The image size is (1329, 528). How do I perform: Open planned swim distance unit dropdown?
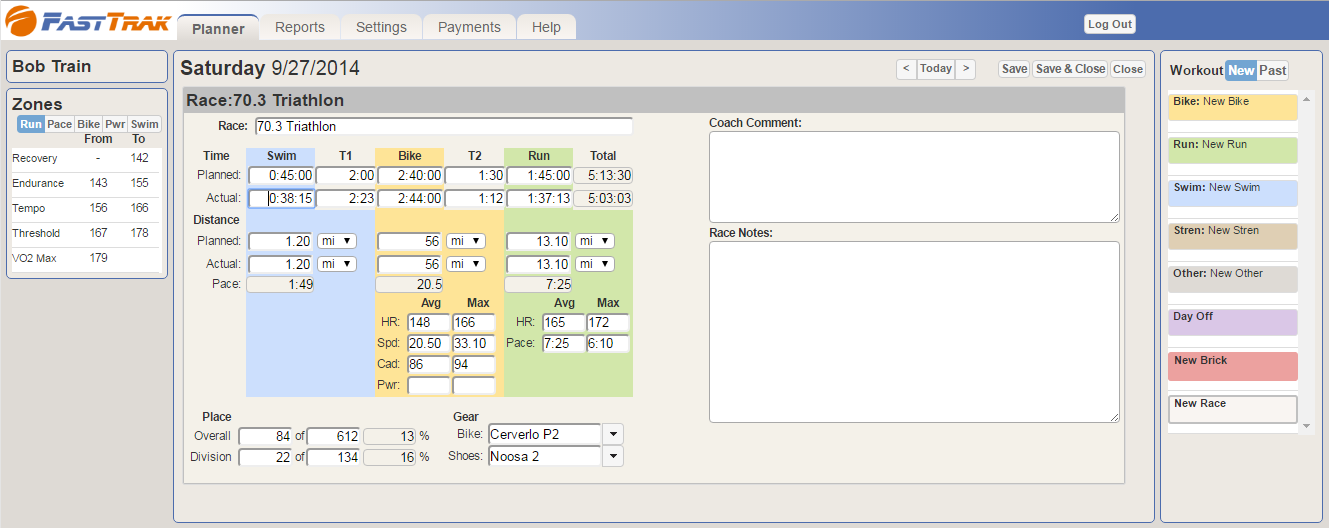[x=336, y=241]
